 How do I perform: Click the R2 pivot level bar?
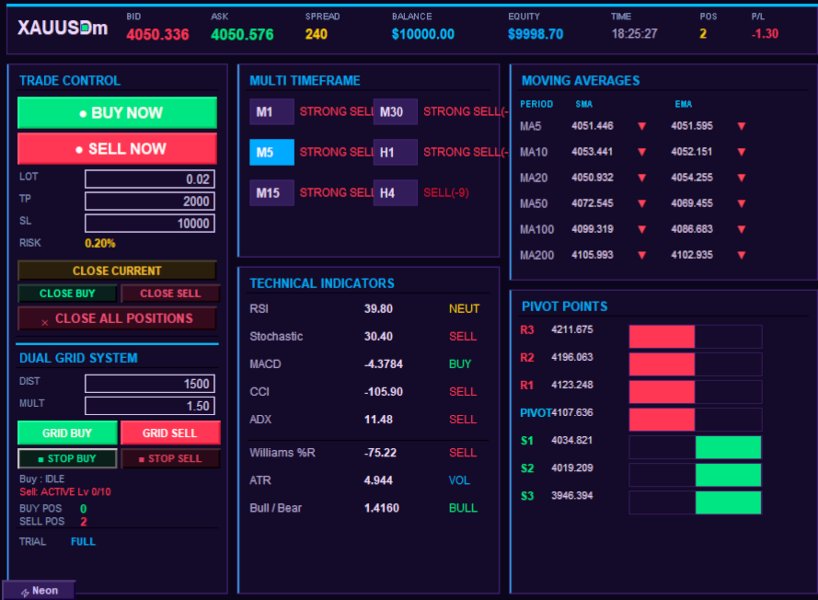(x=695, y=364)
